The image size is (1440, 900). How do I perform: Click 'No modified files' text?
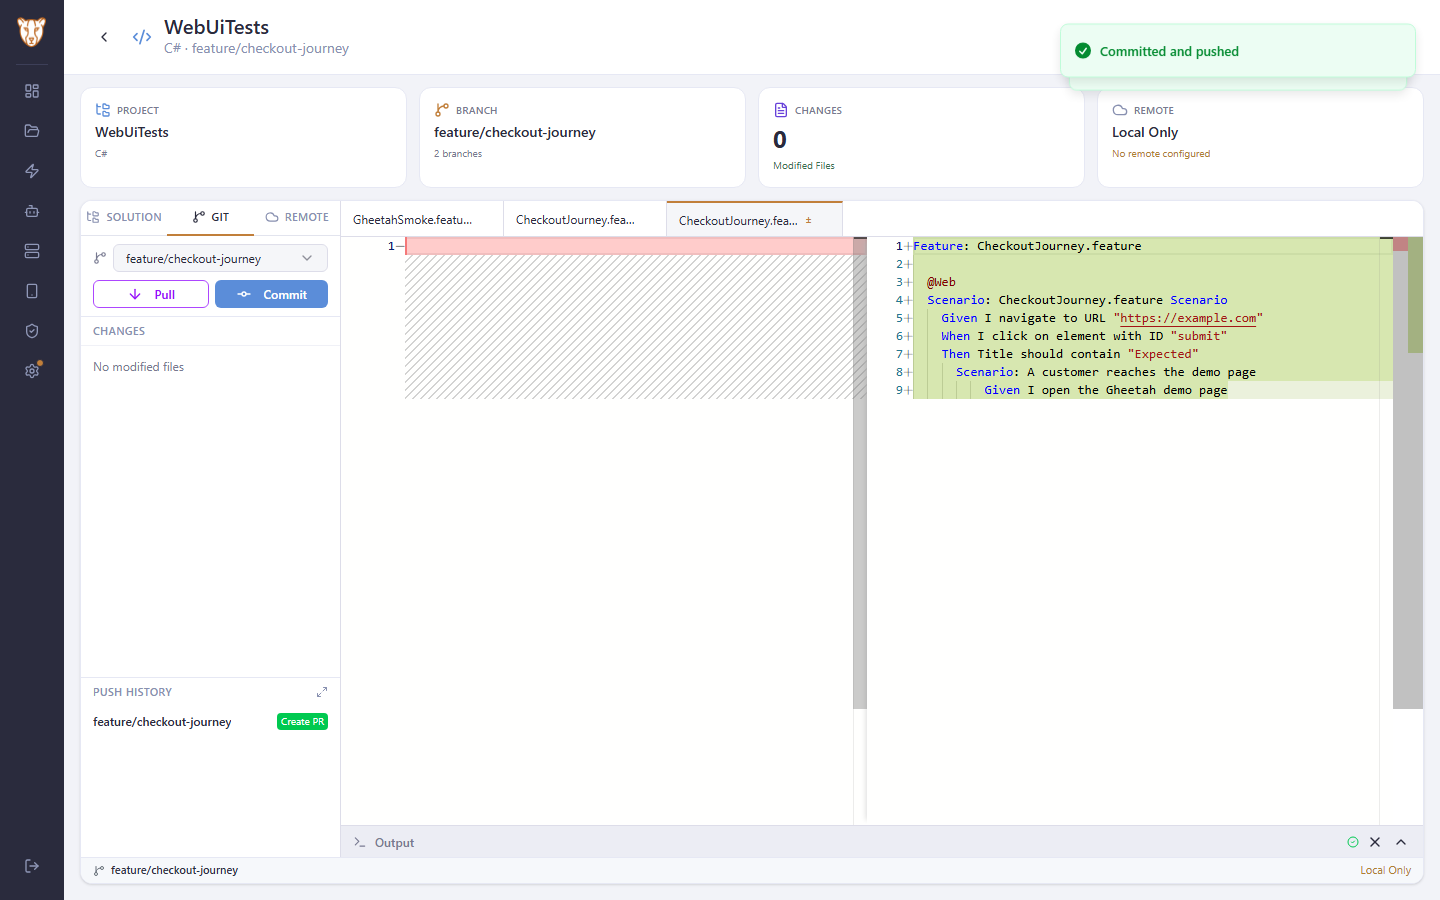coord(139,367)
